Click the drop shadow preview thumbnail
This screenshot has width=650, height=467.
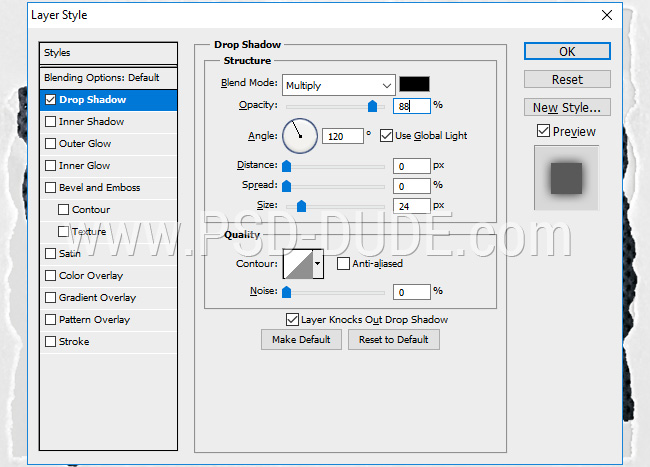pos(566,178)
